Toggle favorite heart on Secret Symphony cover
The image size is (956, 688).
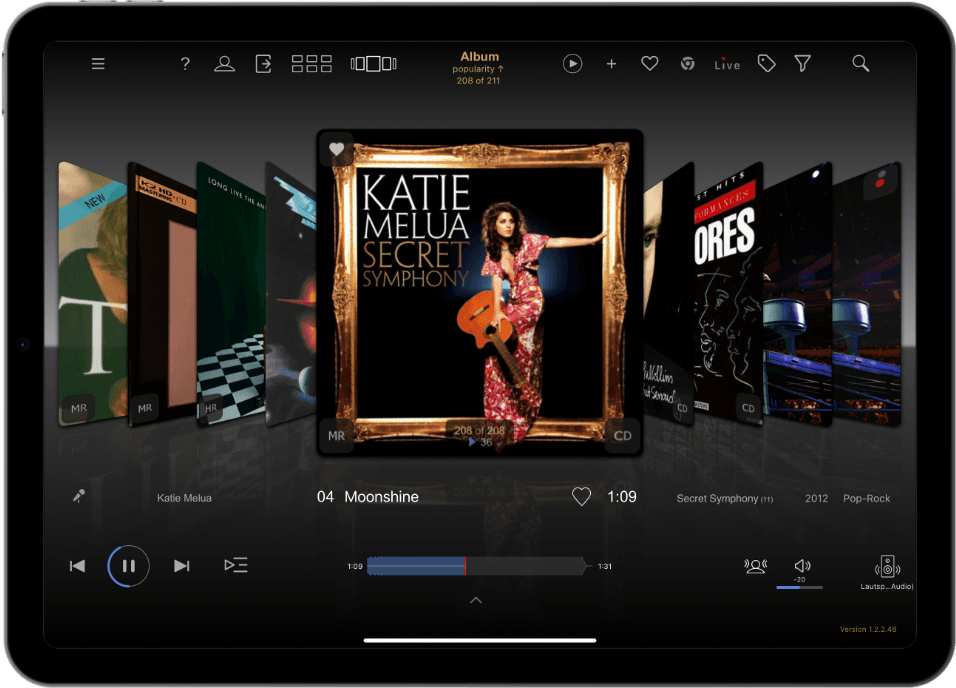click(337, 149)
